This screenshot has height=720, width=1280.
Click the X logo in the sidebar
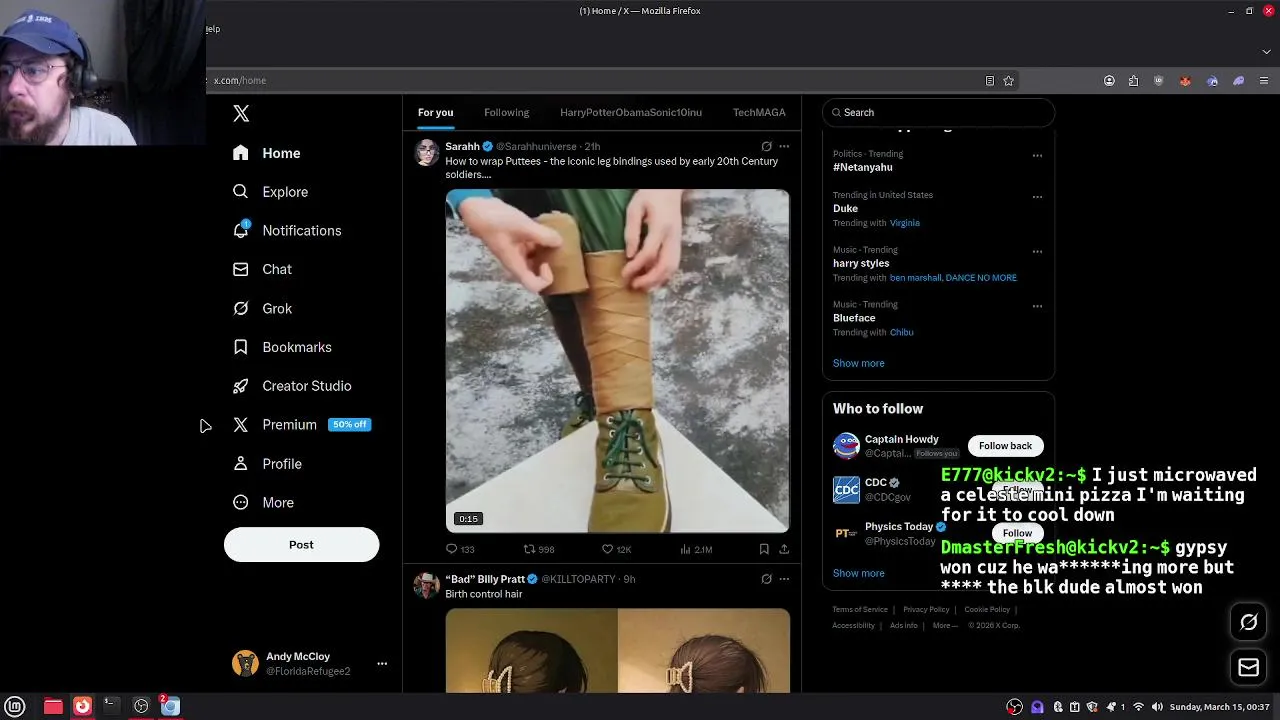pyautogui.click(x=241, y=114)
